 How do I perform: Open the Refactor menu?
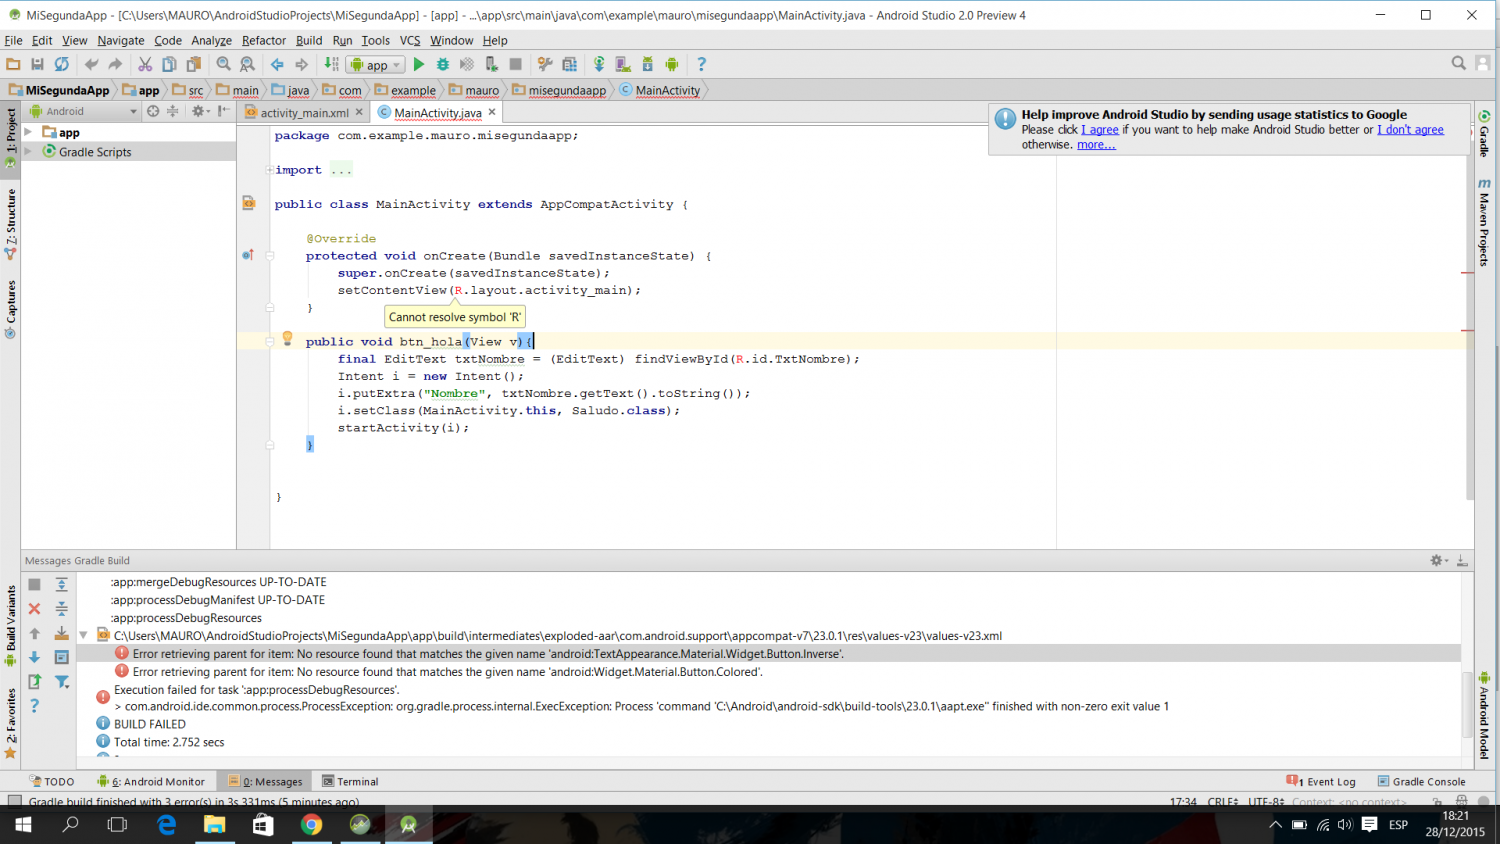pyautogui.click(x=264, y=40)
